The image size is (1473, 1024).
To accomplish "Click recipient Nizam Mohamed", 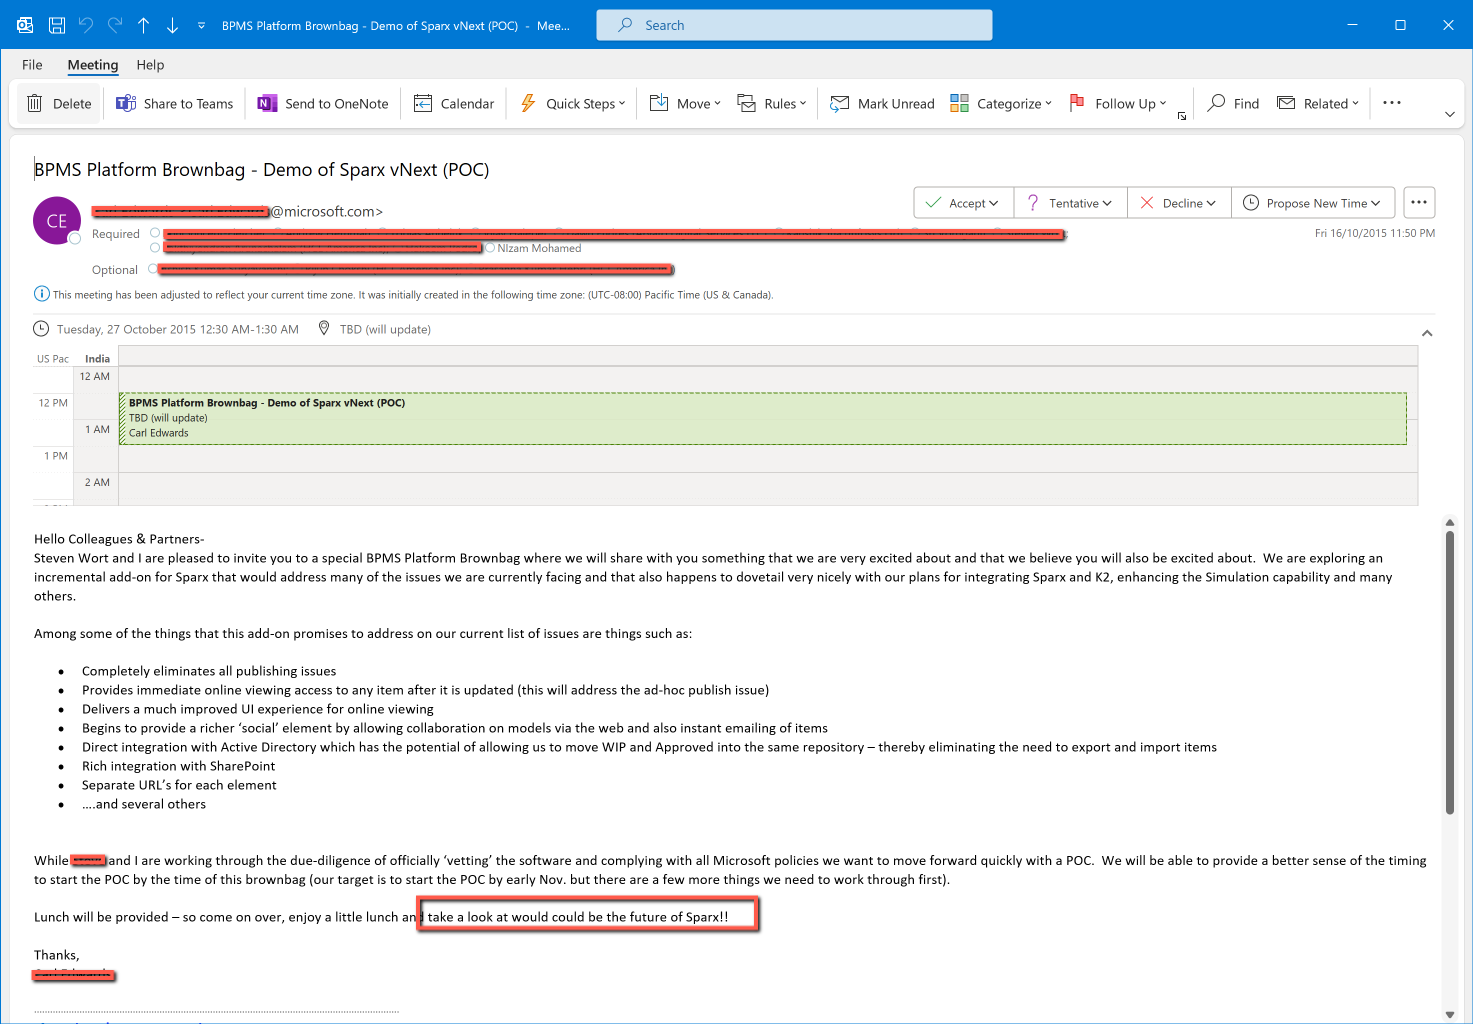I will [539, 248].
